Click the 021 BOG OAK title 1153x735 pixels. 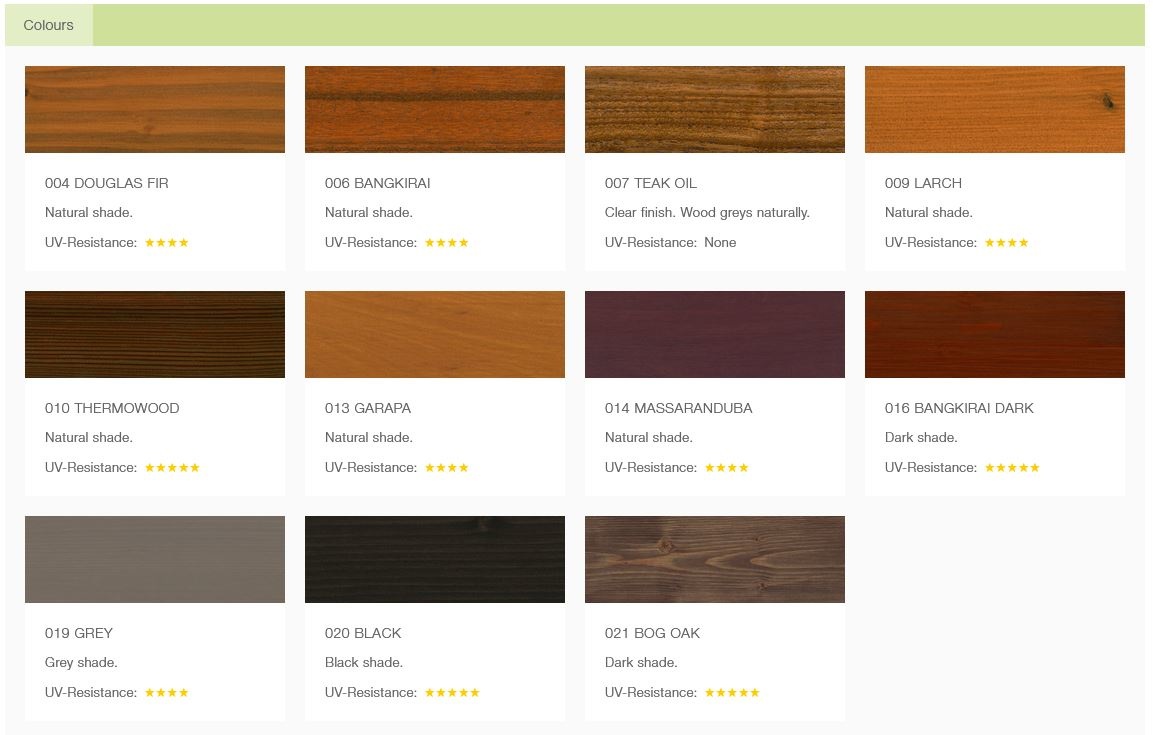point(652,633)
